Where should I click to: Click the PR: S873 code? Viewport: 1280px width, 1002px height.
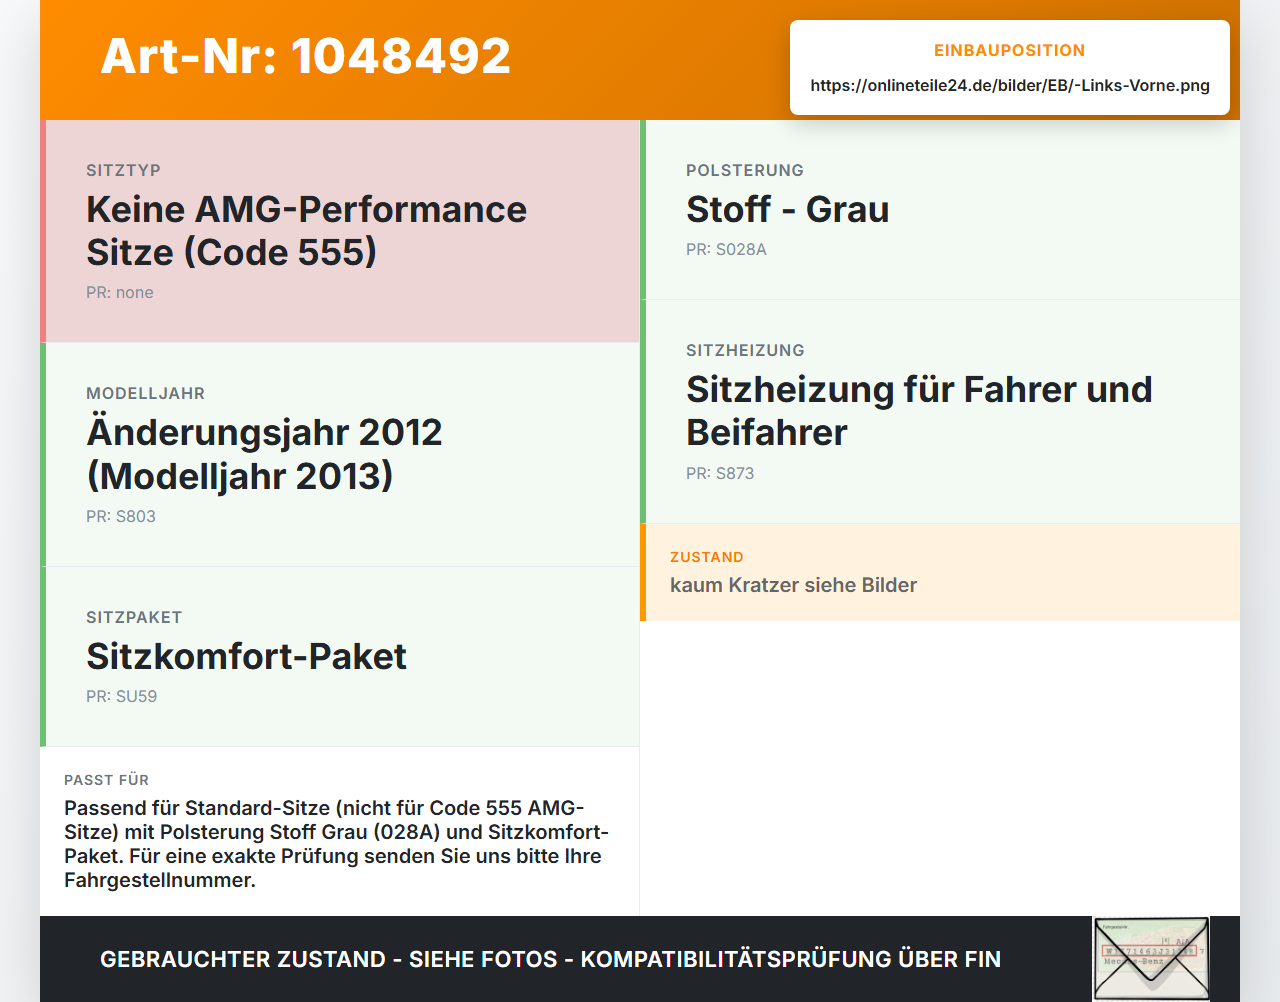tap(720, 474)
